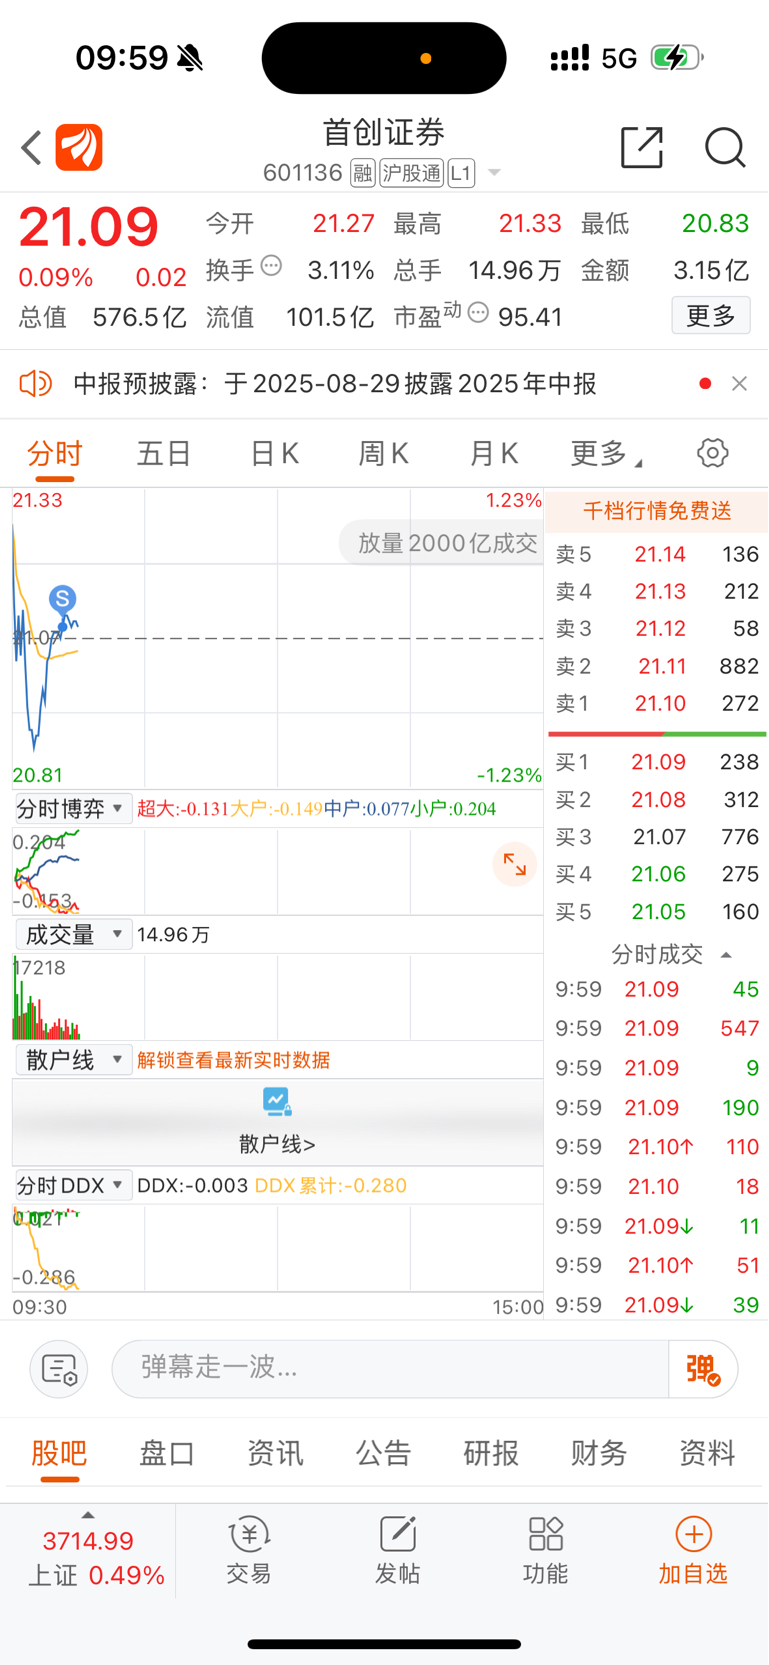769x1665 pixels.
Task: Switch to the 盘口 tab
Action: 167,1453
